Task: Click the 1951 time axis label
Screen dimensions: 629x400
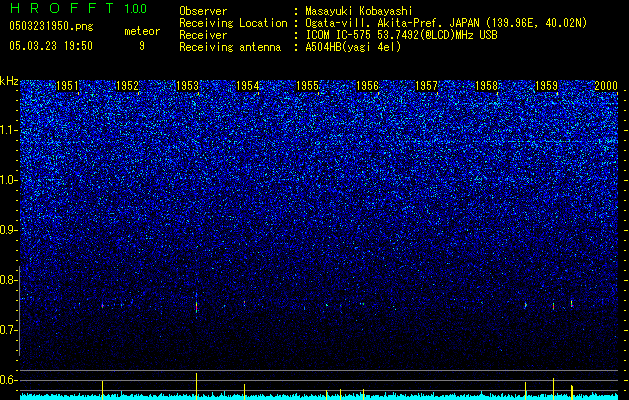Action: tap(67, 86)
